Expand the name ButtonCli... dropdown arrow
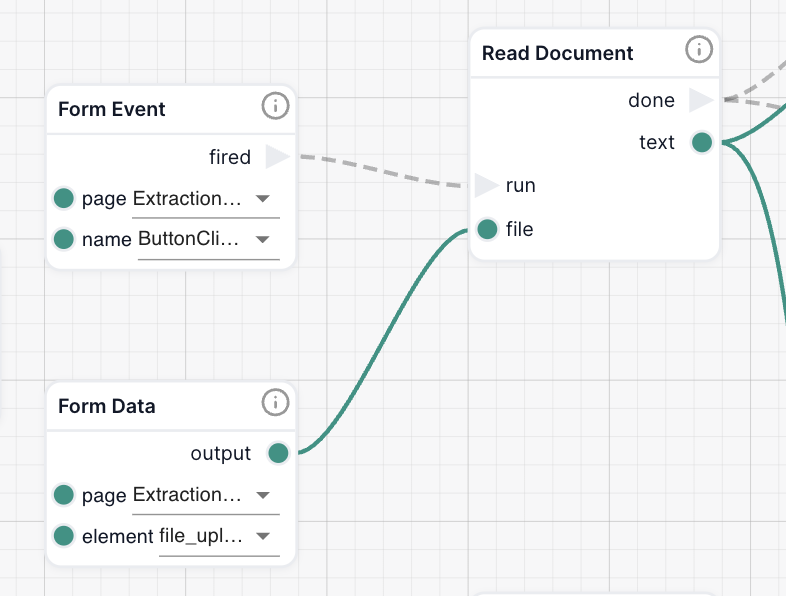Screen dimensions: 786x596 pyautogui.click(x=263, y=240)
